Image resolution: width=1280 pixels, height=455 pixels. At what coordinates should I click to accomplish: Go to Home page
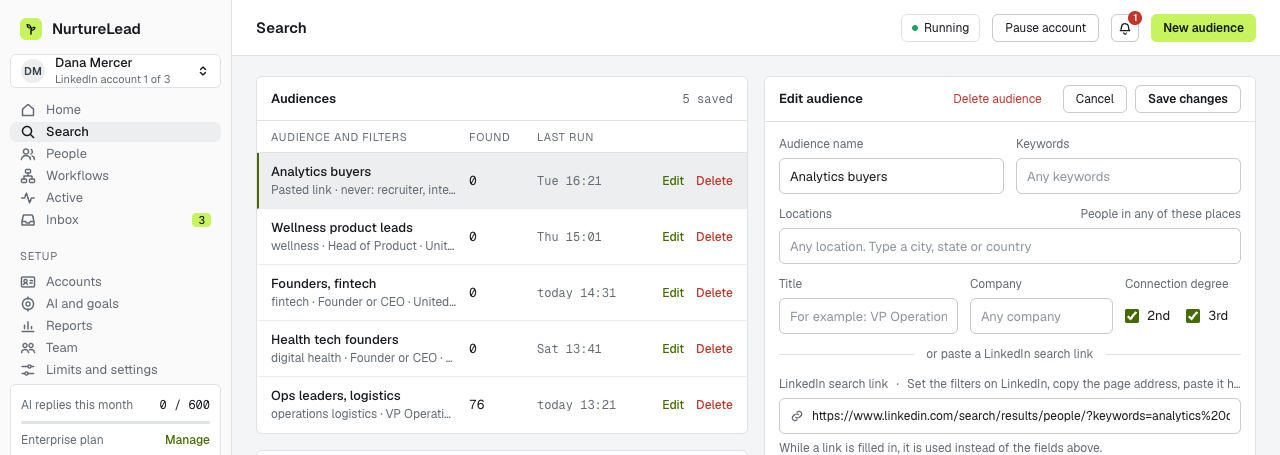115,110
